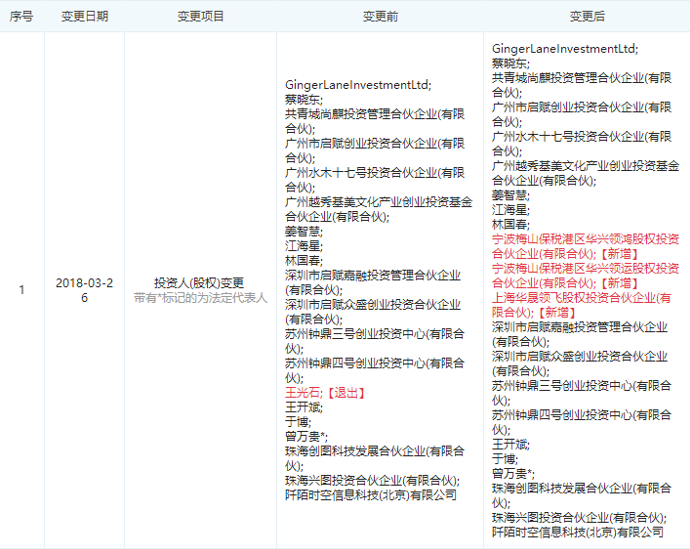Screen dimensions: 690x549
Task: Click the 序号 column header
Action: [21, 16]
